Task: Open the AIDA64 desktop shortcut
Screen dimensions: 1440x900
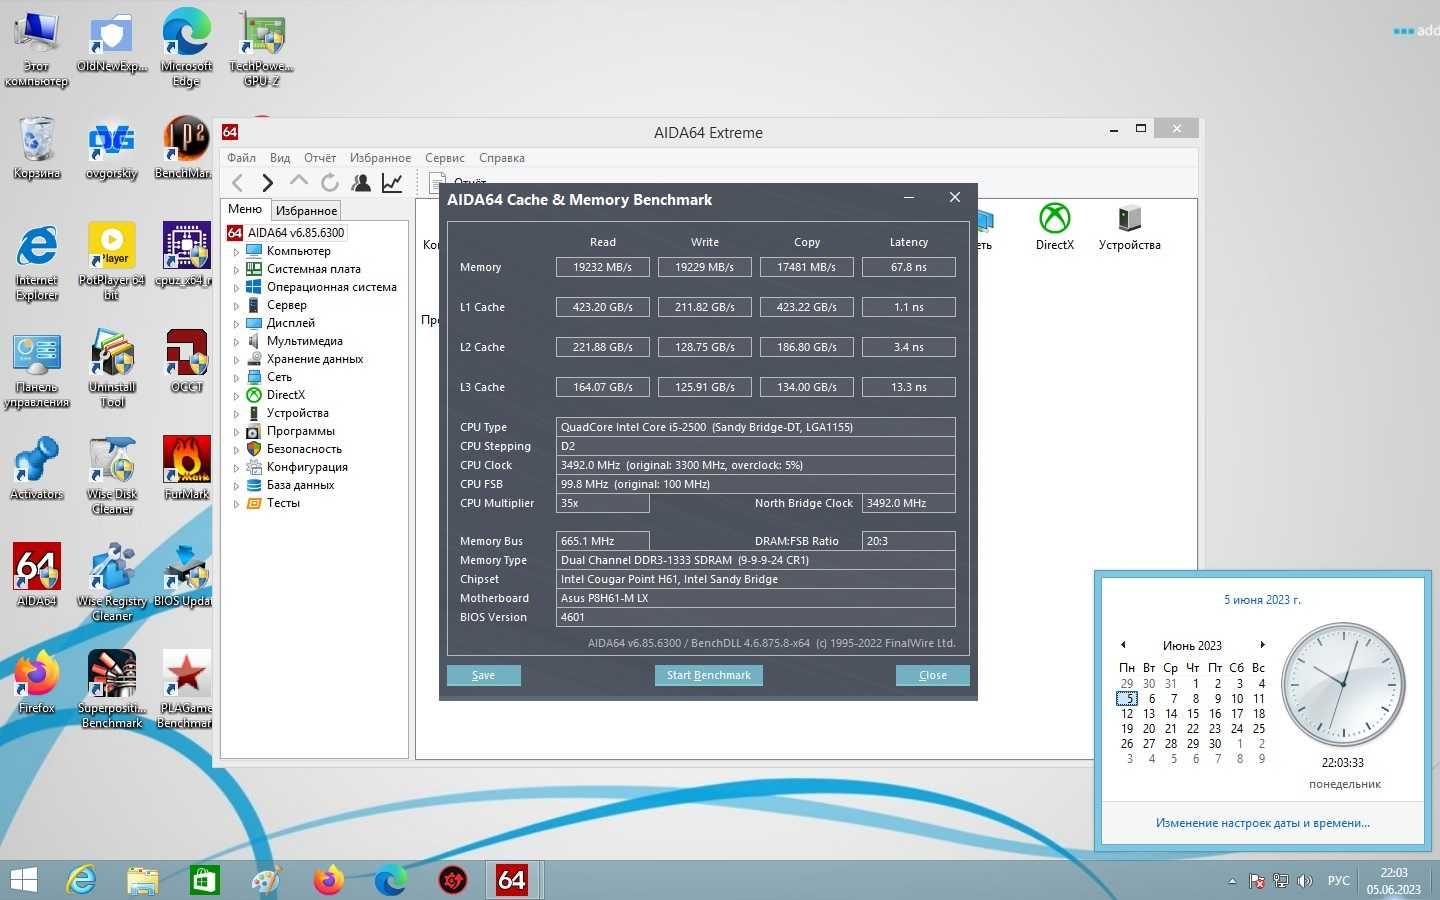Action: pyautogui.click(x=37, y=575)
